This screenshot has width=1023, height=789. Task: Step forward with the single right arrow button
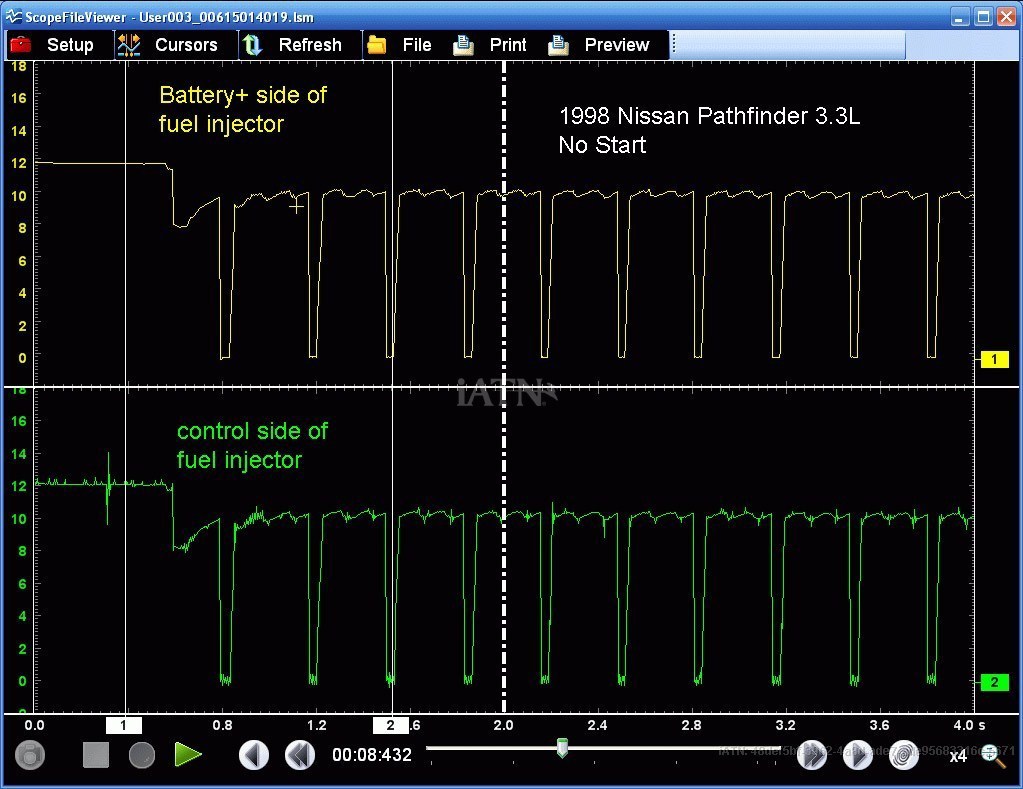pos(858,755)
